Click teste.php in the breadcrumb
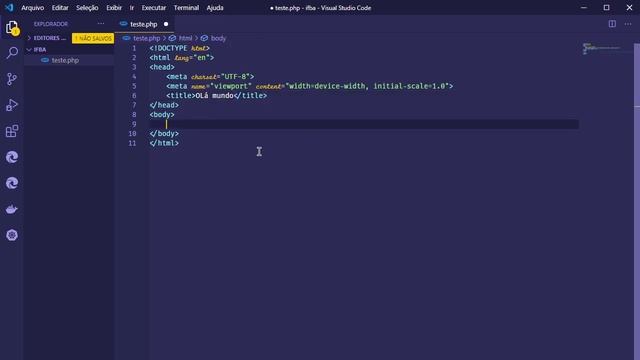 147,38
